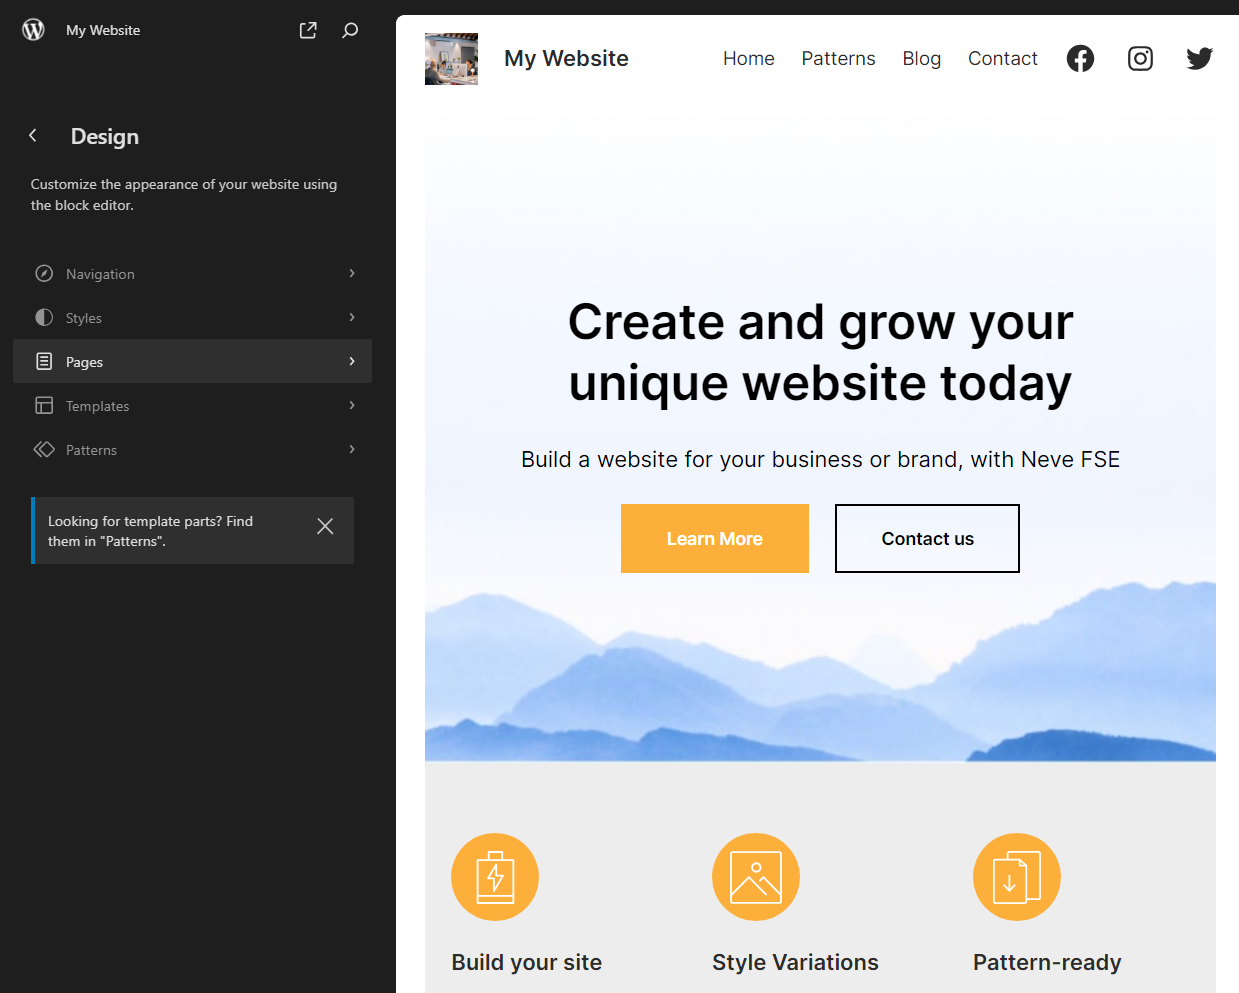The image size is (1239, 993).
Task: Click the Build your site battery icon
Action: [495, 877]
